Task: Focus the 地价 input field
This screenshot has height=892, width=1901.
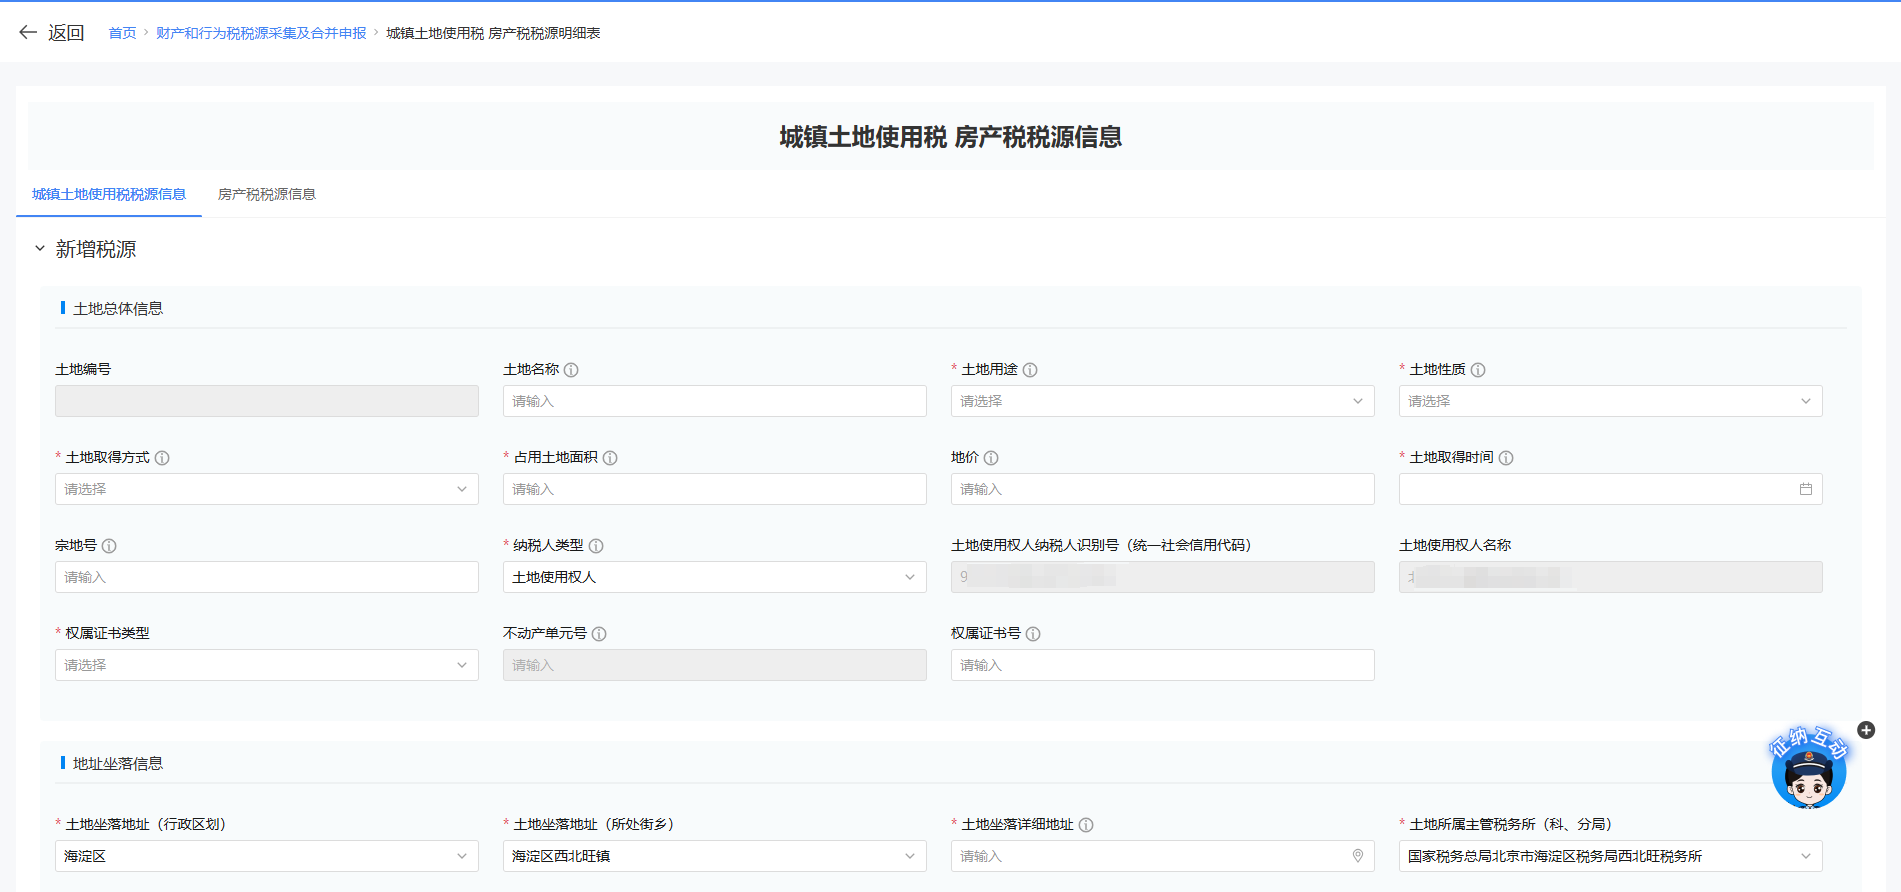Action: 1162,489
